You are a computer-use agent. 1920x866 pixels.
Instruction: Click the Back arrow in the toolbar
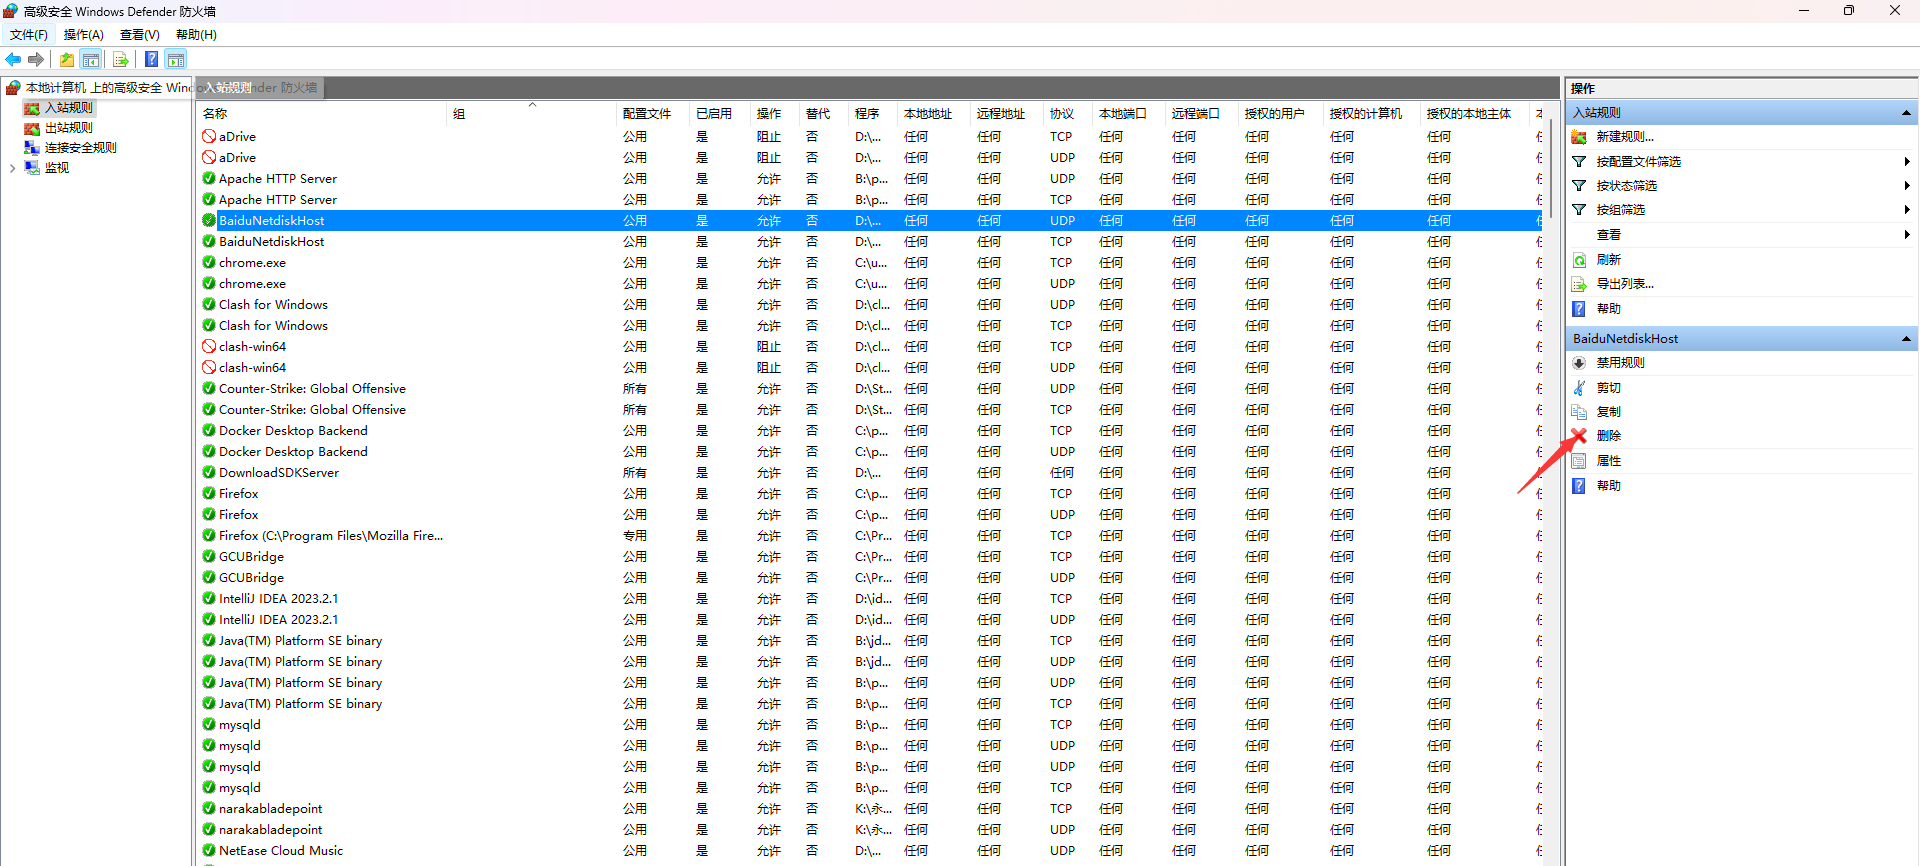point(13,60)
